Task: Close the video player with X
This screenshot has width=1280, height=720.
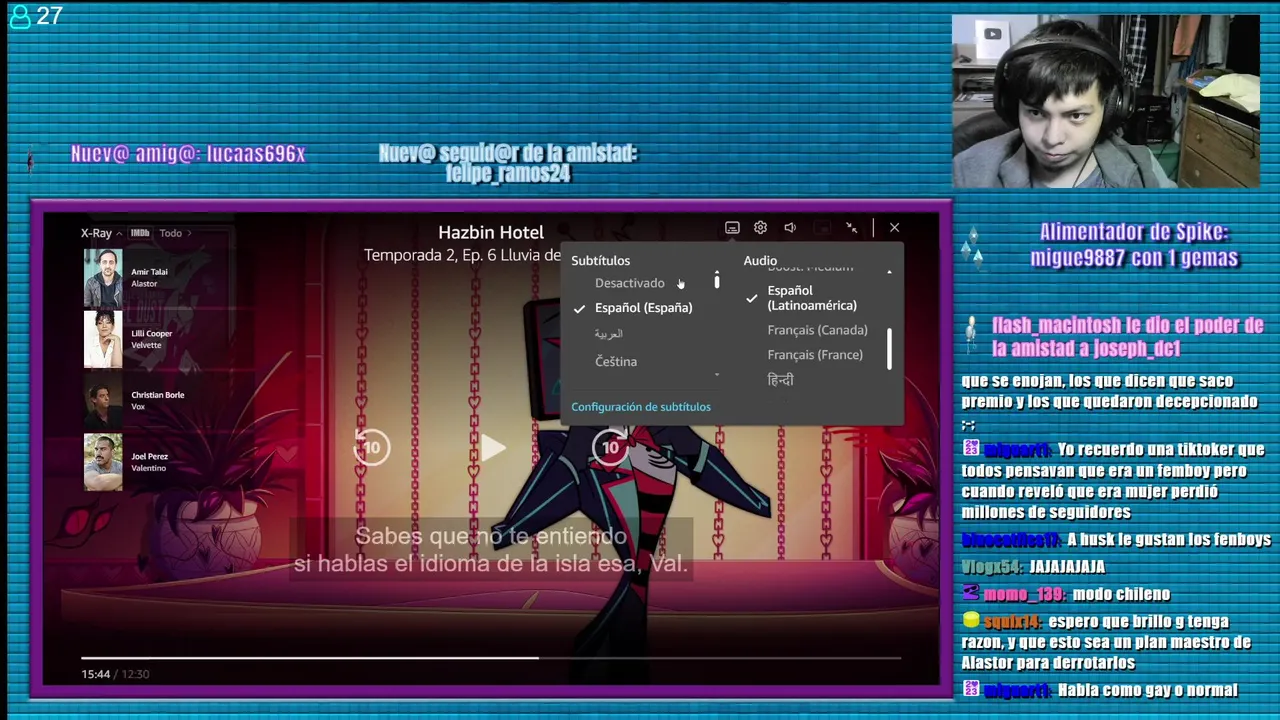Action: pyautogui.click(x=894, y=228)
